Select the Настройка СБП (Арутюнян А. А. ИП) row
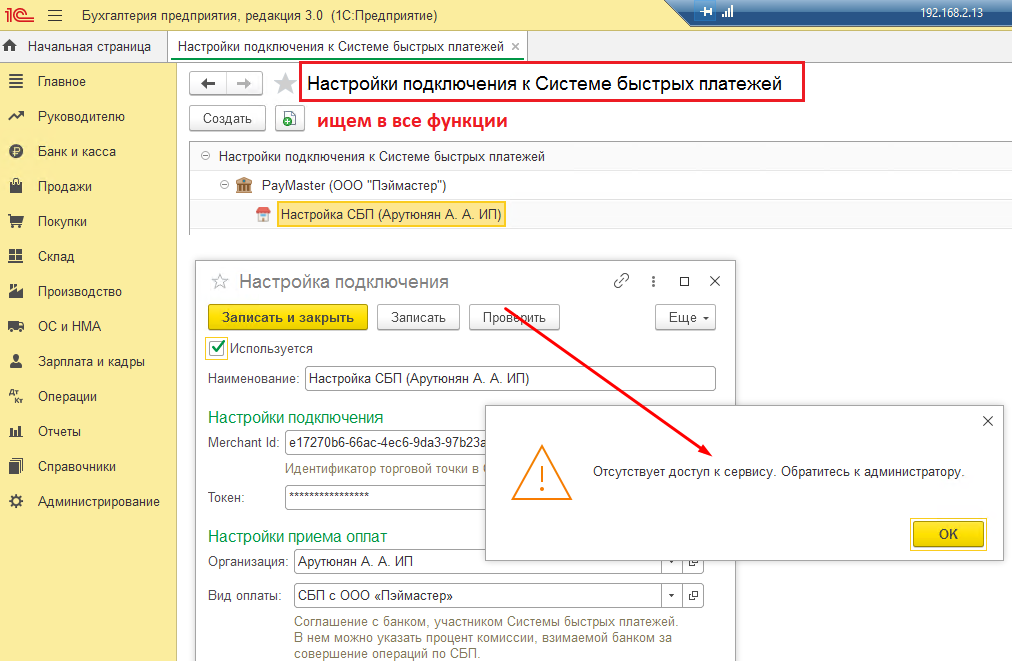The width and height of the screenshot is (1012, 661). point(390,214)
